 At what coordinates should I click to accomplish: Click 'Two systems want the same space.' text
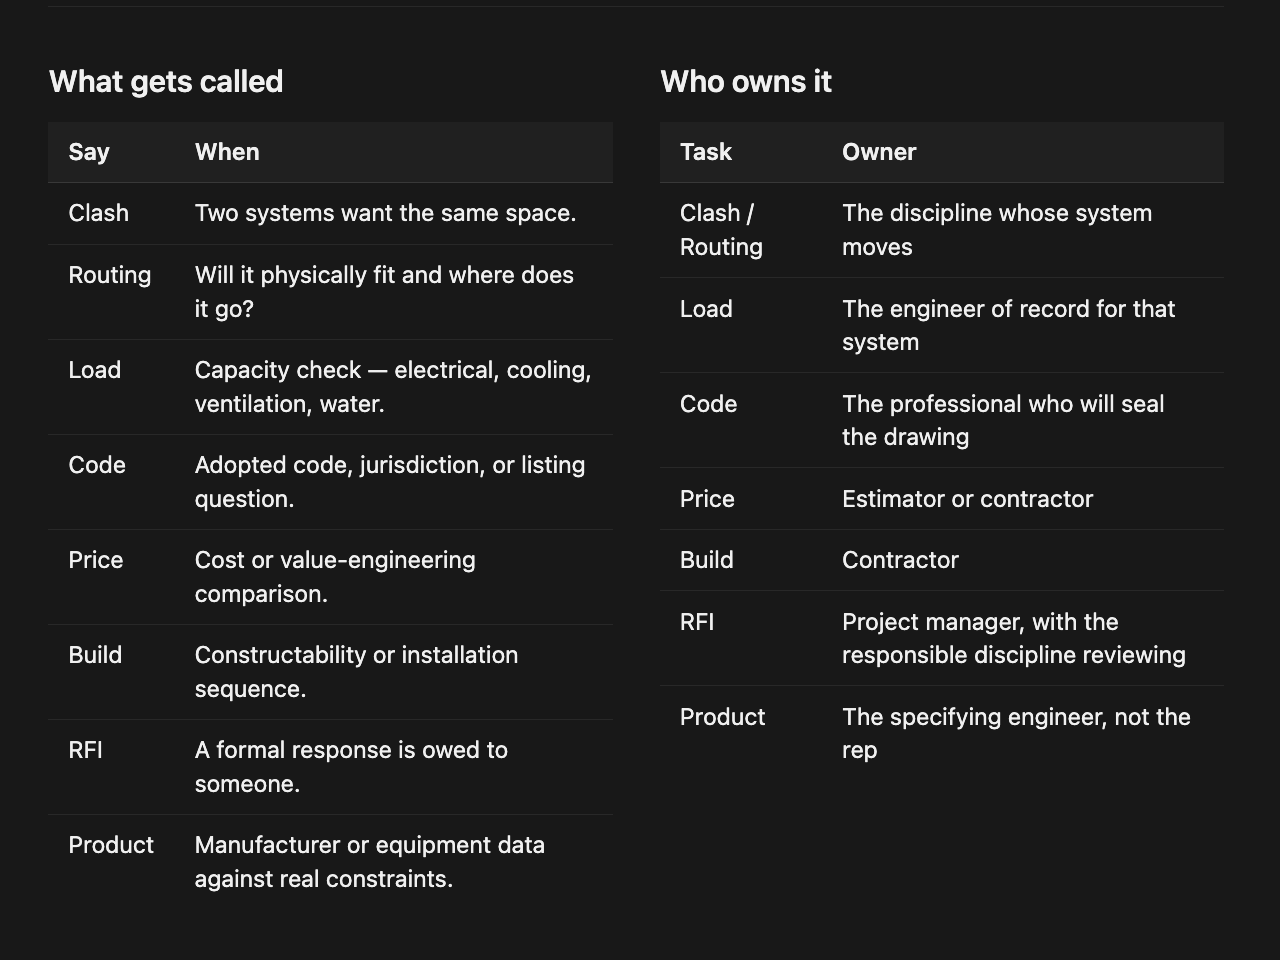click(385, 213)
